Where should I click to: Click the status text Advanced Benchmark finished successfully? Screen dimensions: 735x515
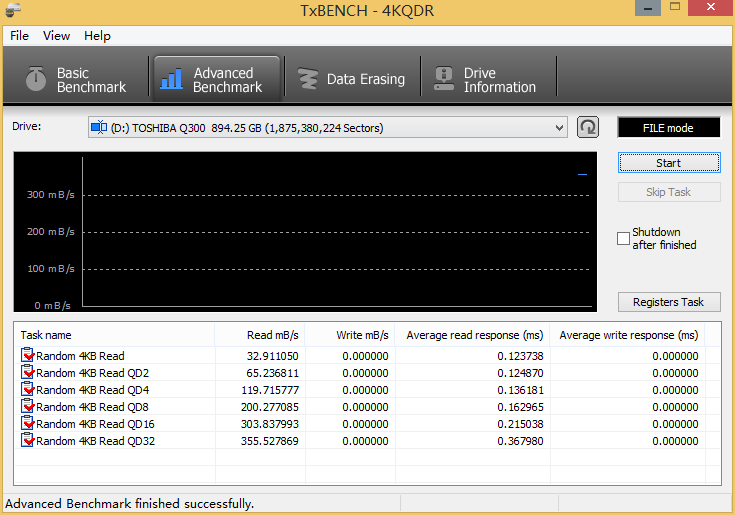(129, 503)
